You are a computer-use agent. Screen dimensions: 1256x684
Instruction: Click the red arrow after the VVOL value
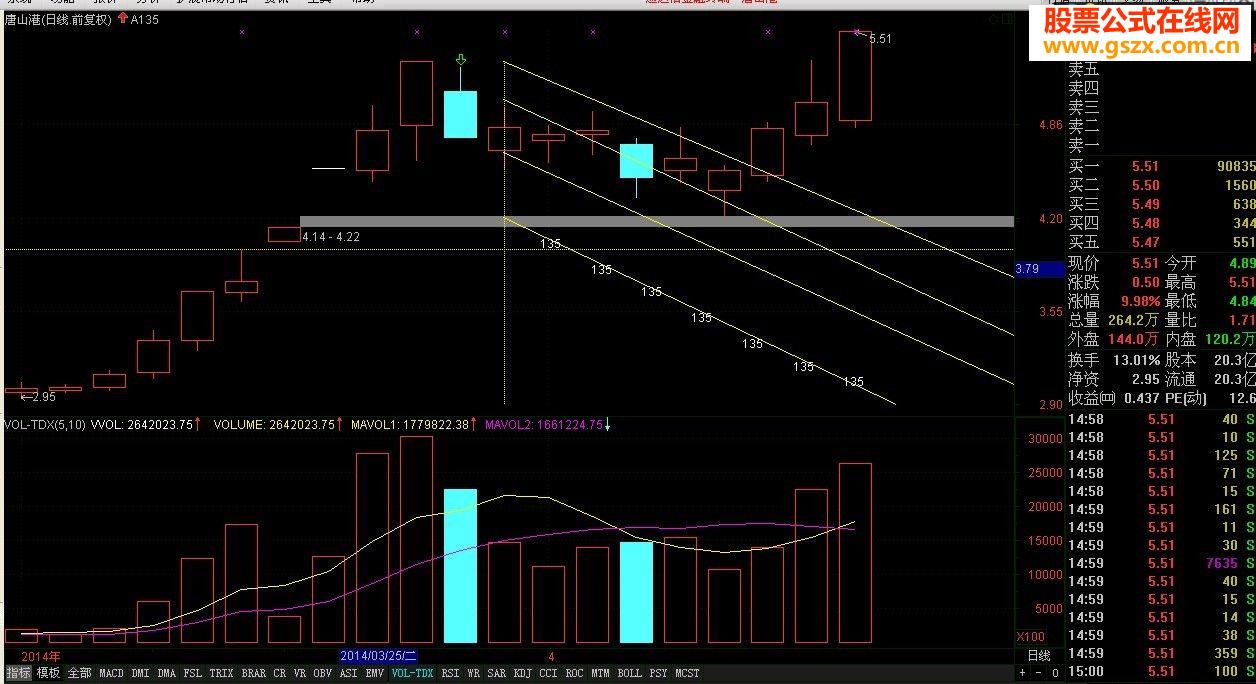pos(198,425)
